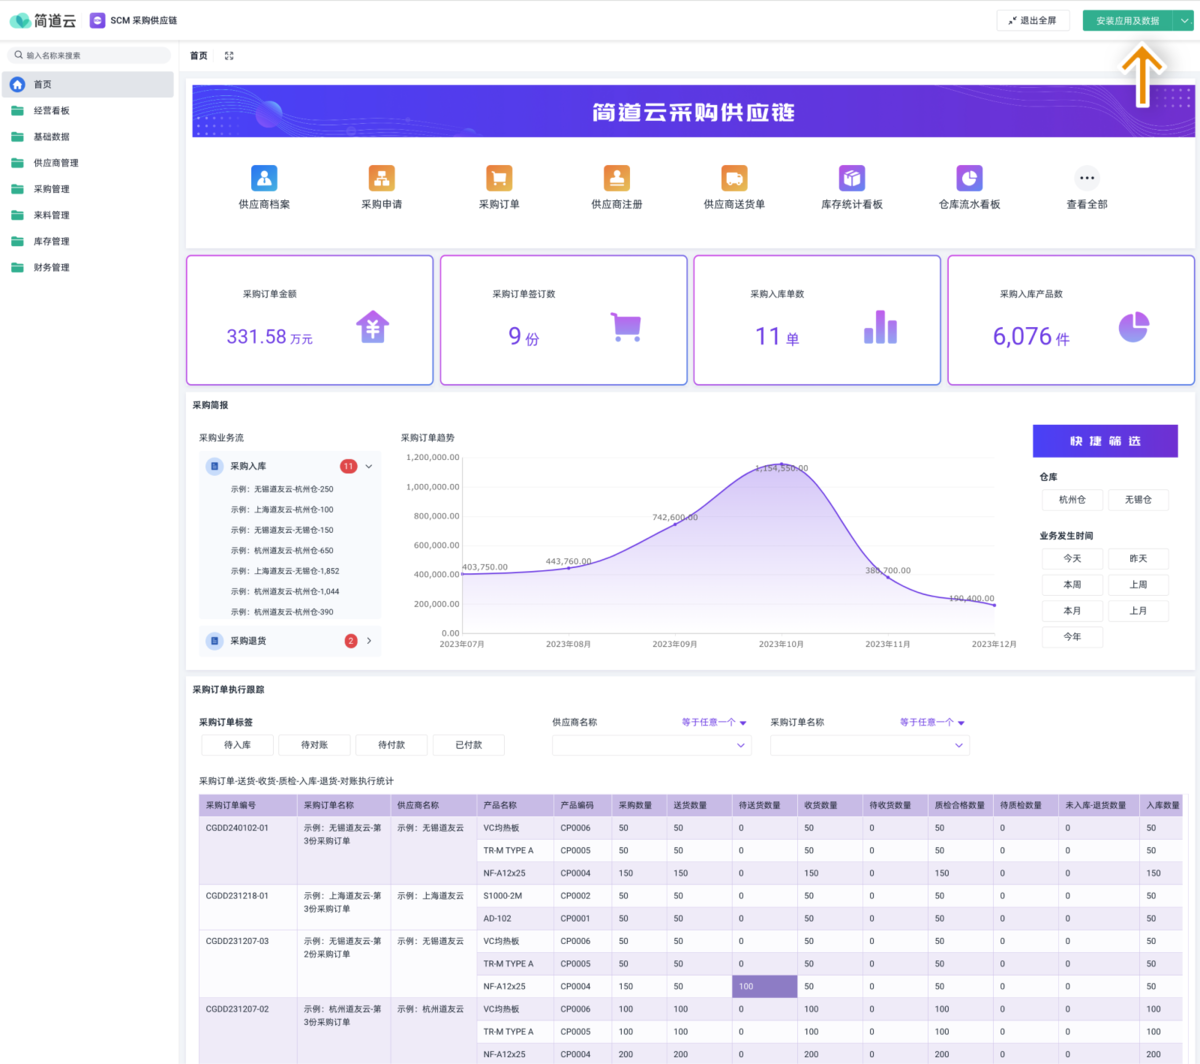Screen dimensions: 1200x1064
Task: Click the sidebar name search field
Action: pos(90,56)
